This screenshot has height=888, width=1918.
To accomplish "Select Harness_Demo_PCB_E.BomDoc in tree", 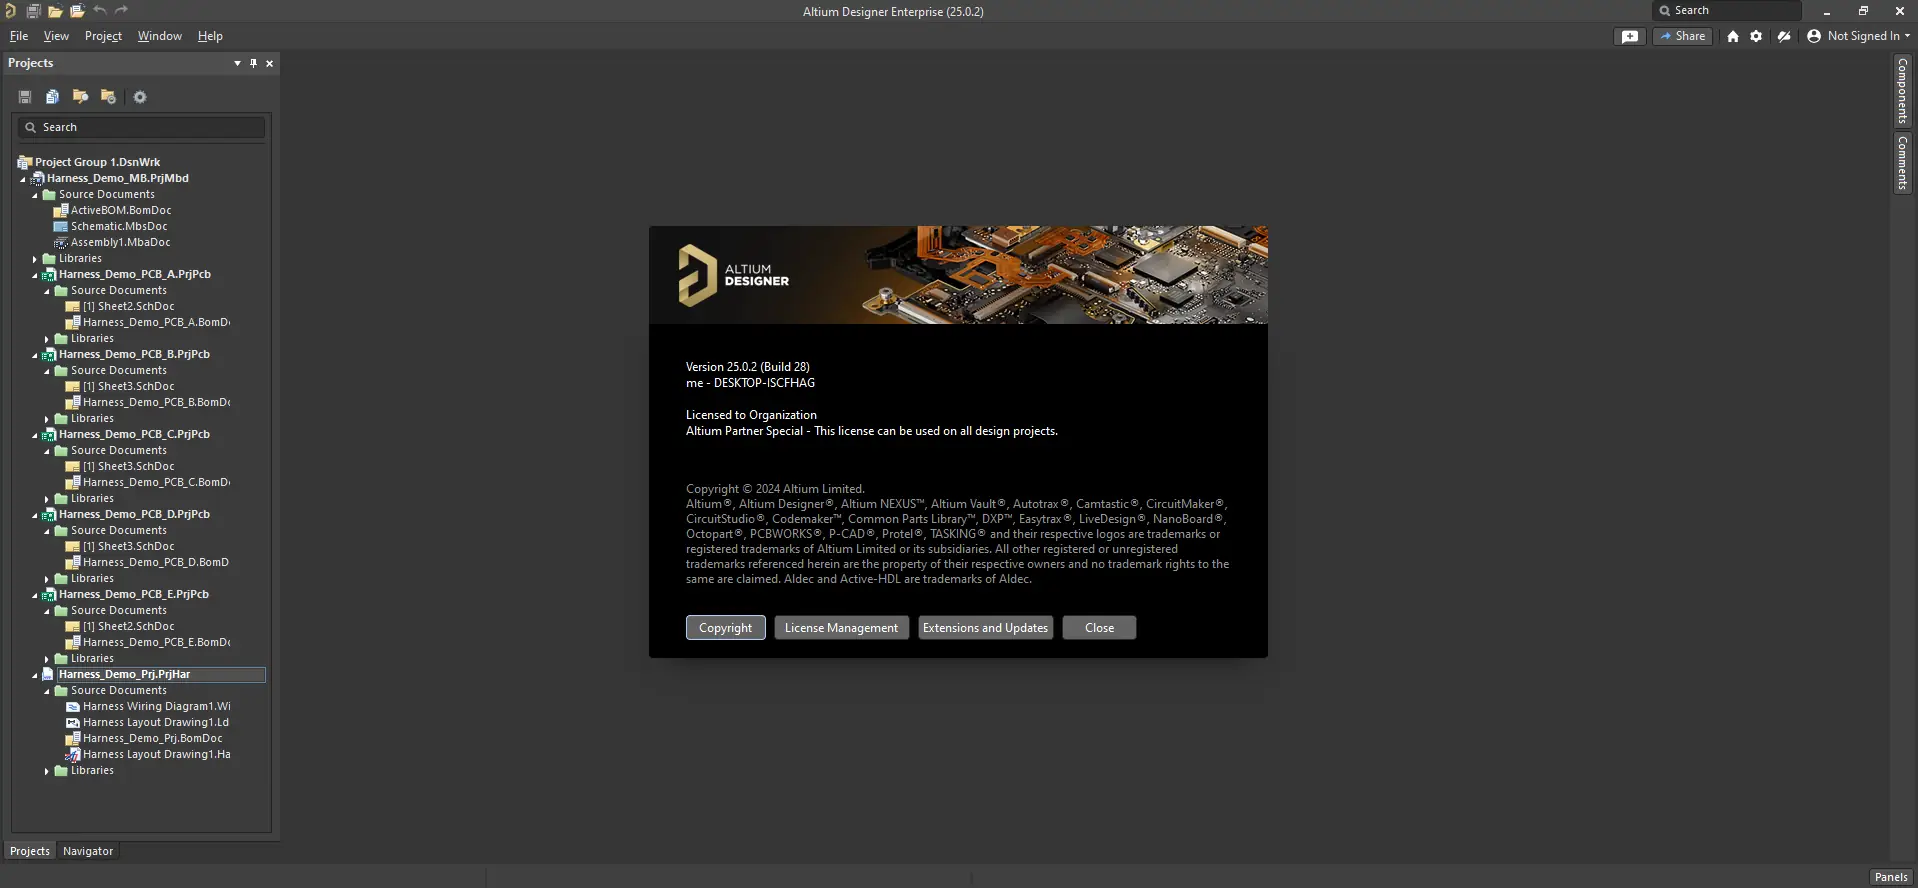I will [156, 642].
